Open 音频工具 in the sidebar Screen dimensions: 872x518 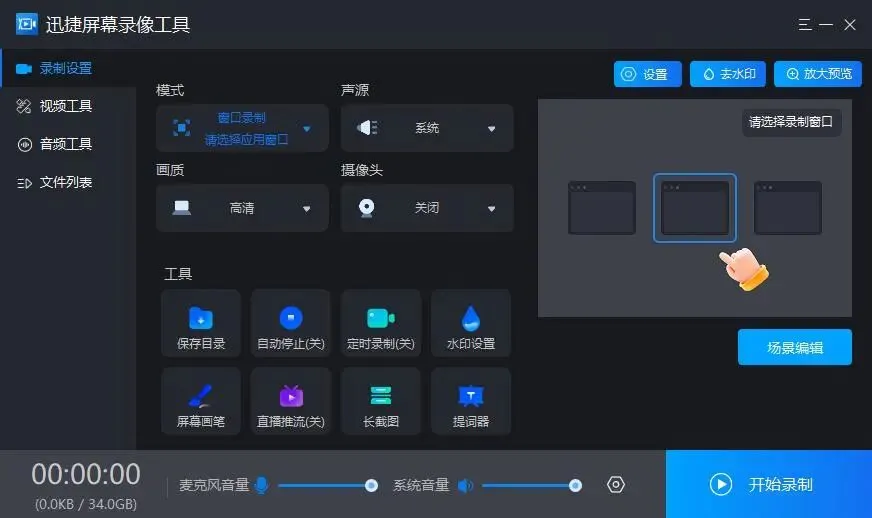click(x=68, y=144)
